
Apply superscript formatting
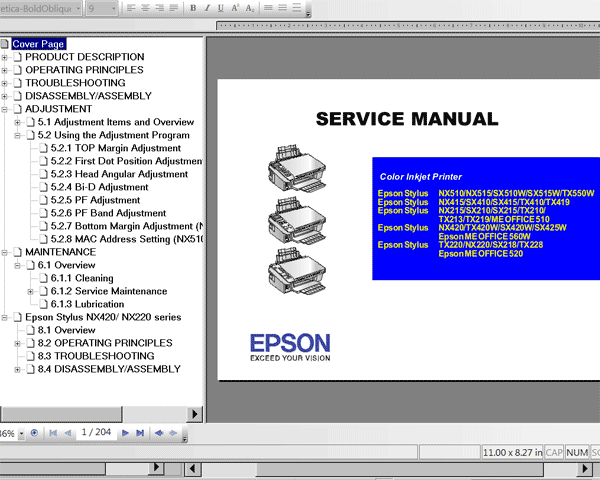click(x=235, y=8)
